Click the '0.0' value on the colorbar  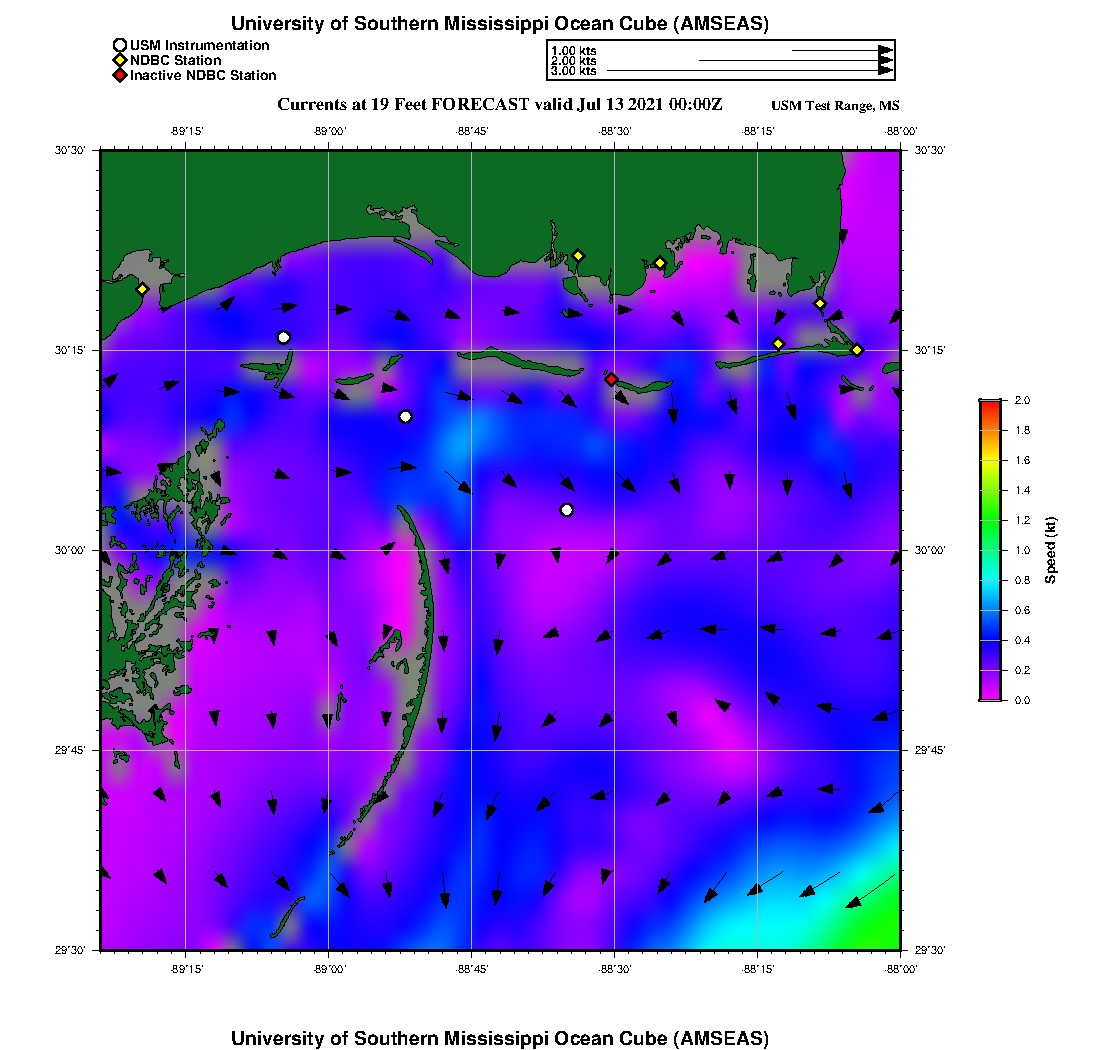tap(1022, 700)
